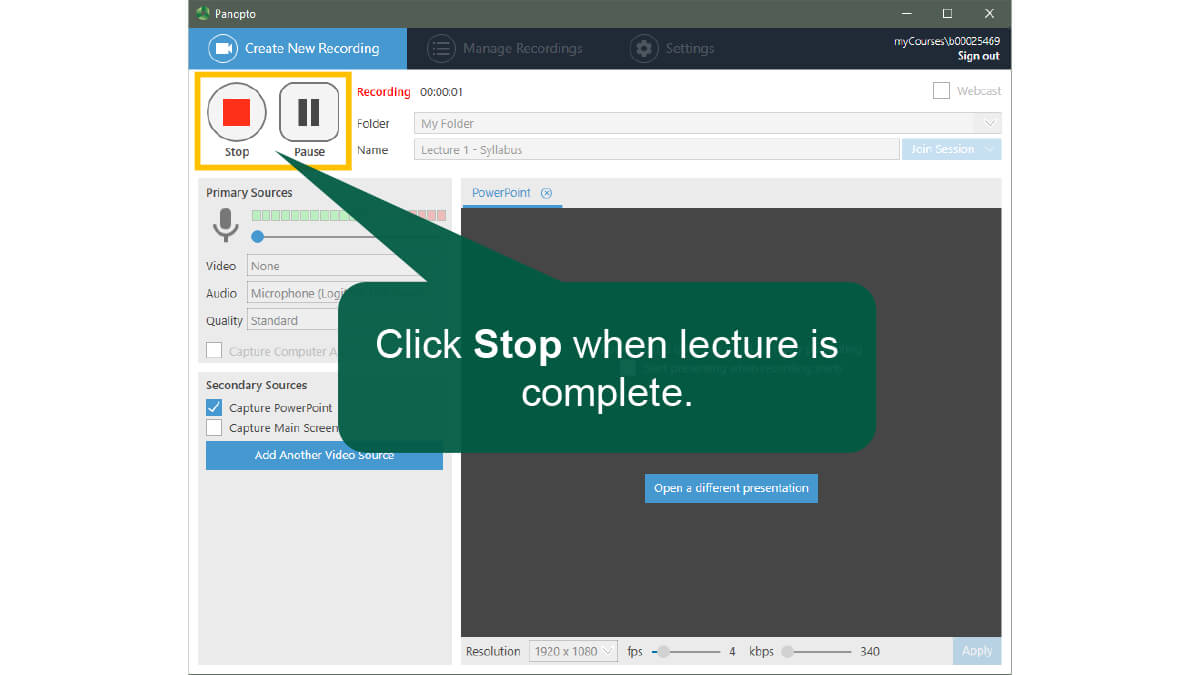Image resolution: width=1200 pixels, height=675 pixels.
Task: Click the gear icon beside Settings
Action: pyautogui.click(x=644, y=48)
